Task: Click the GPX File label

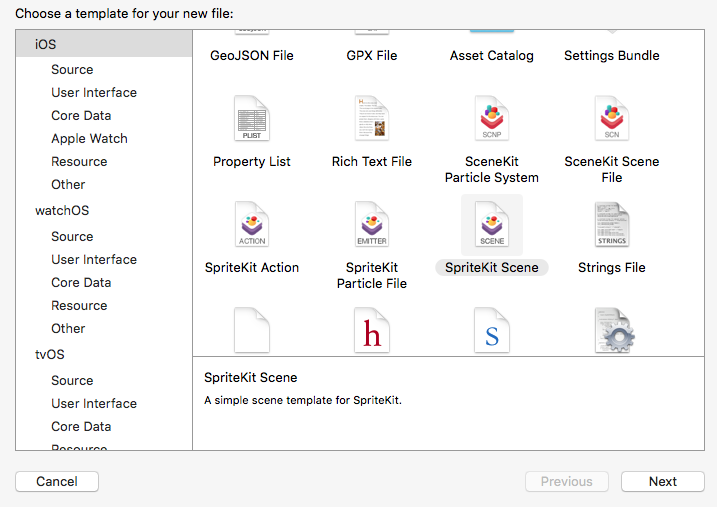Action: click(372, 55)
